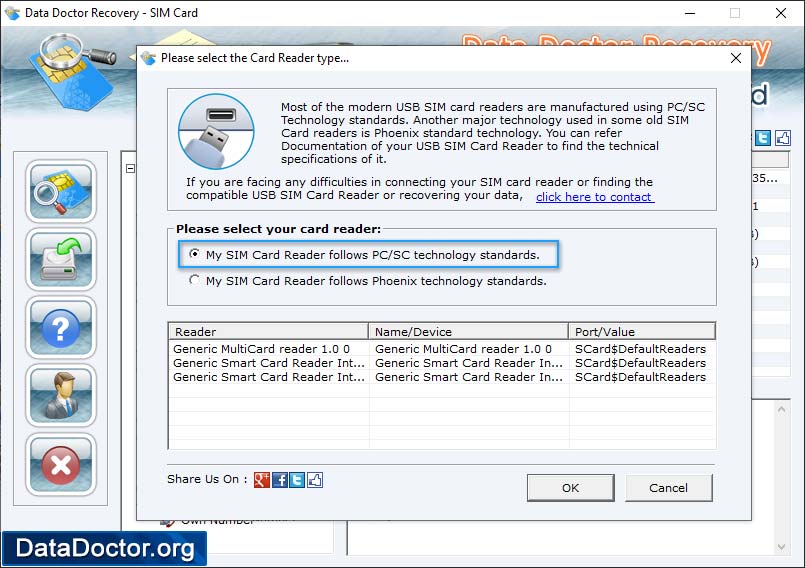This screenshot has height=568, width=805.
Task: Click the Cancel button
Action: pyautogui.click(x=668, y=487)
